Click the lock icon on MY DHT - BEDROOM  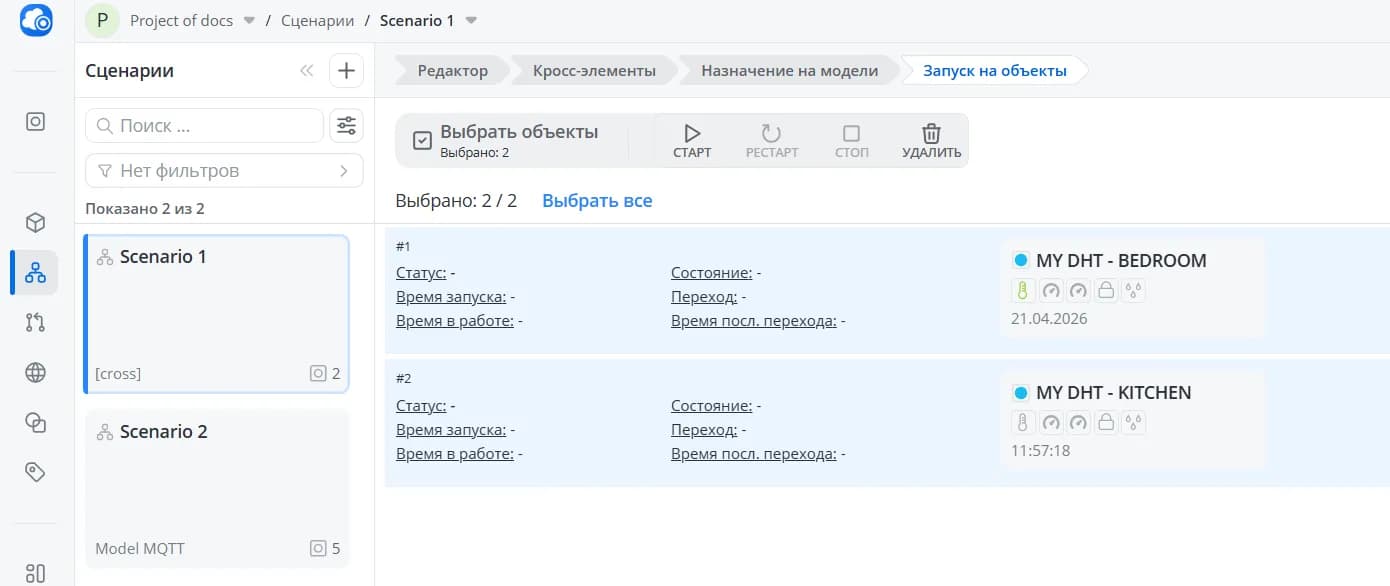1106,291
